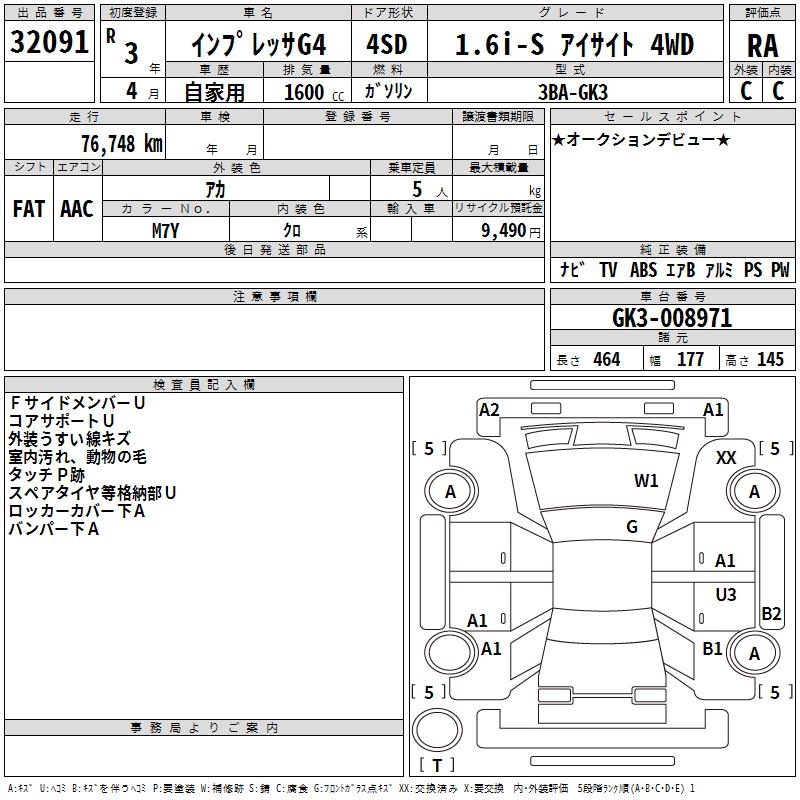Click the TV equipment entry
The image size is (800, 800).
point(608,269)
